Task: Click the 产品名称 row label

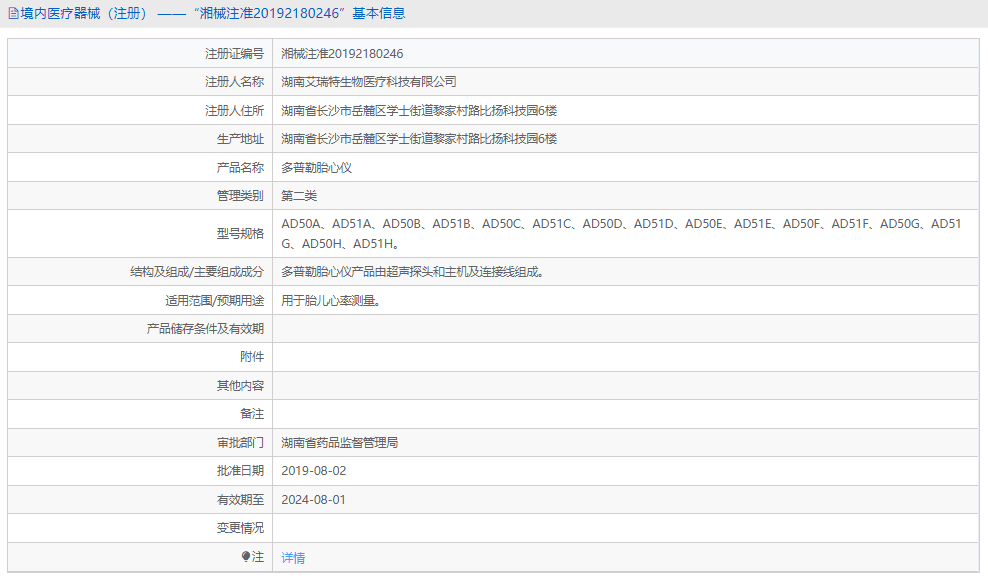Action: (240, 168)
